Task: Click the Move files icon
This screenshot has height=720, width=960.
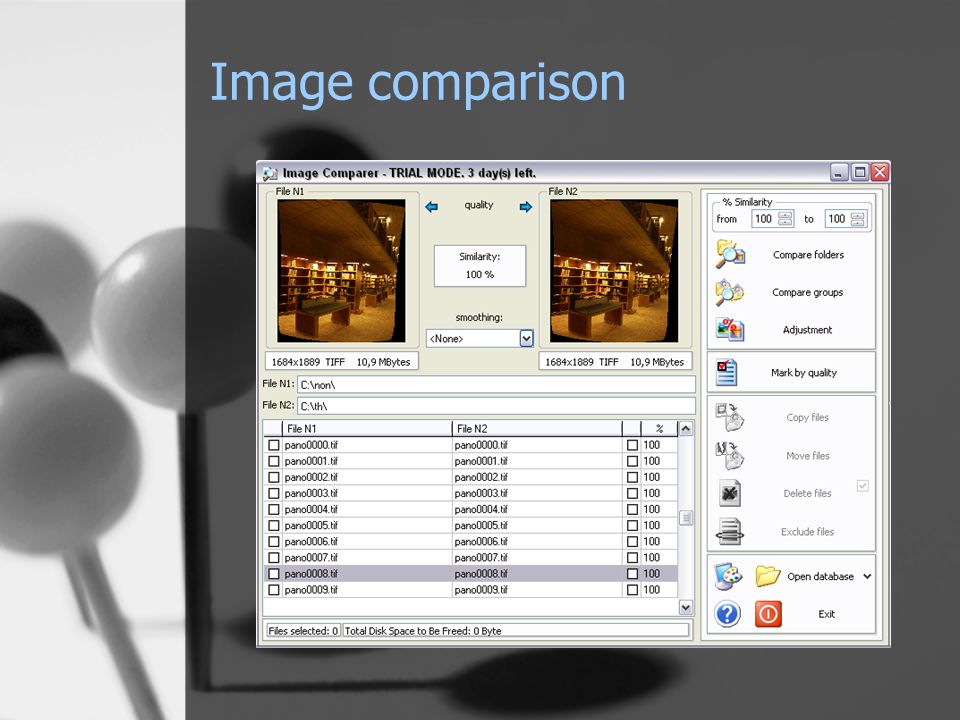Action: [x=730, y=456]
